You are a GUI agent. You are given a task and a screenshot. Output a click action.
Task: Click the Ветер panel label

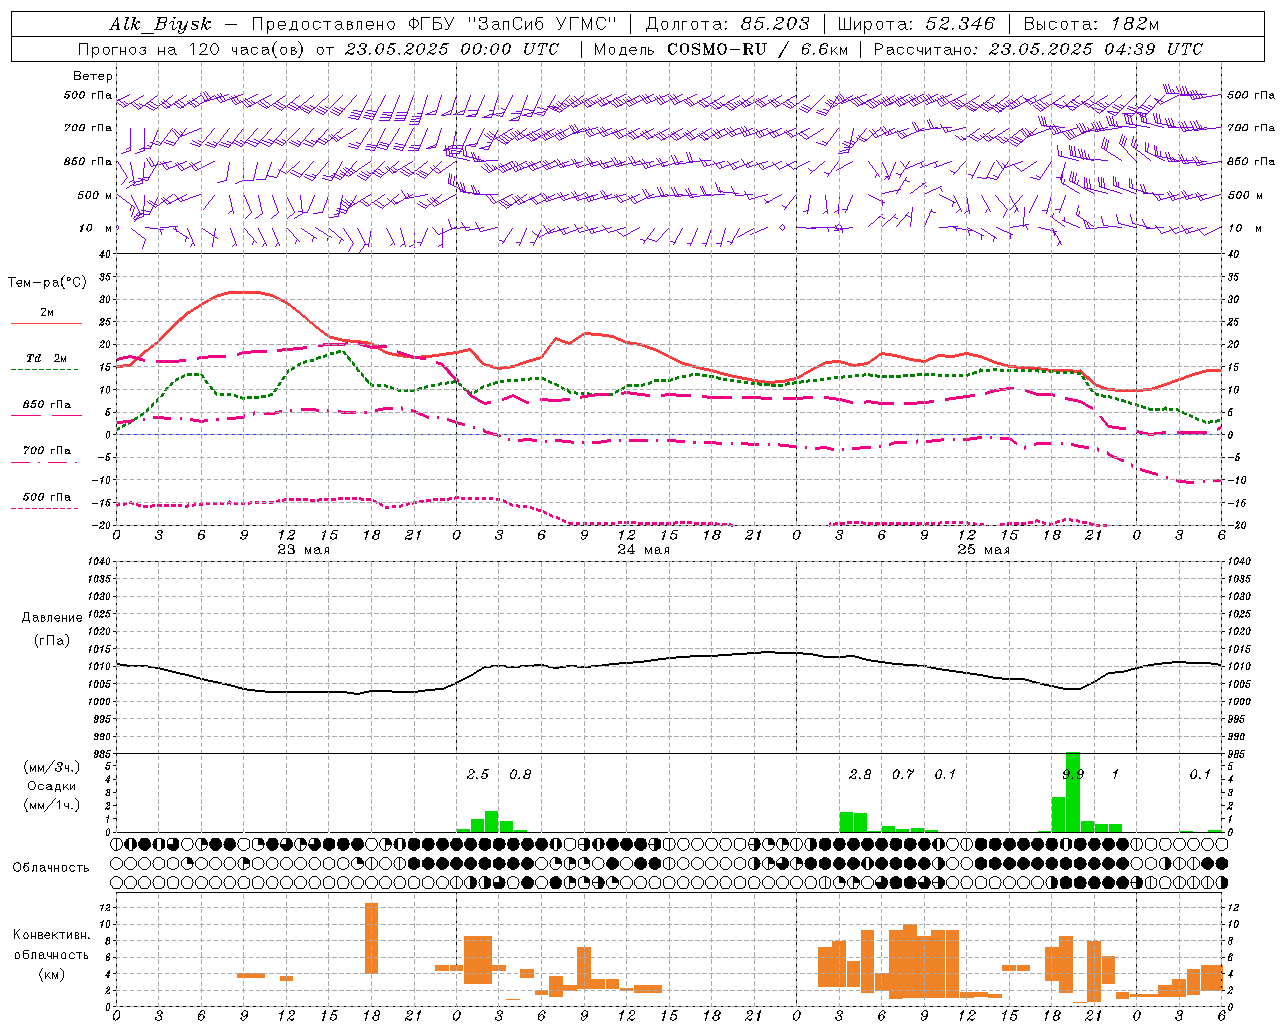[x=93, y=76]
